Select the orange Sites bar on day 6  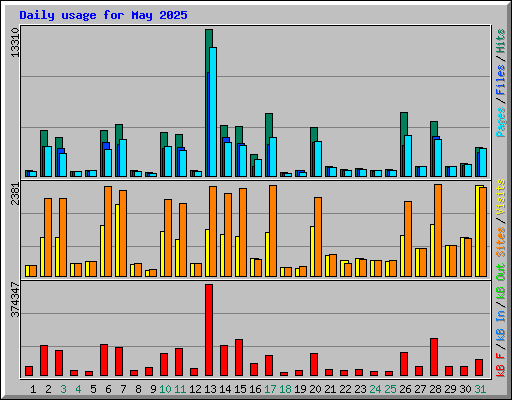[x=108, y=231]
